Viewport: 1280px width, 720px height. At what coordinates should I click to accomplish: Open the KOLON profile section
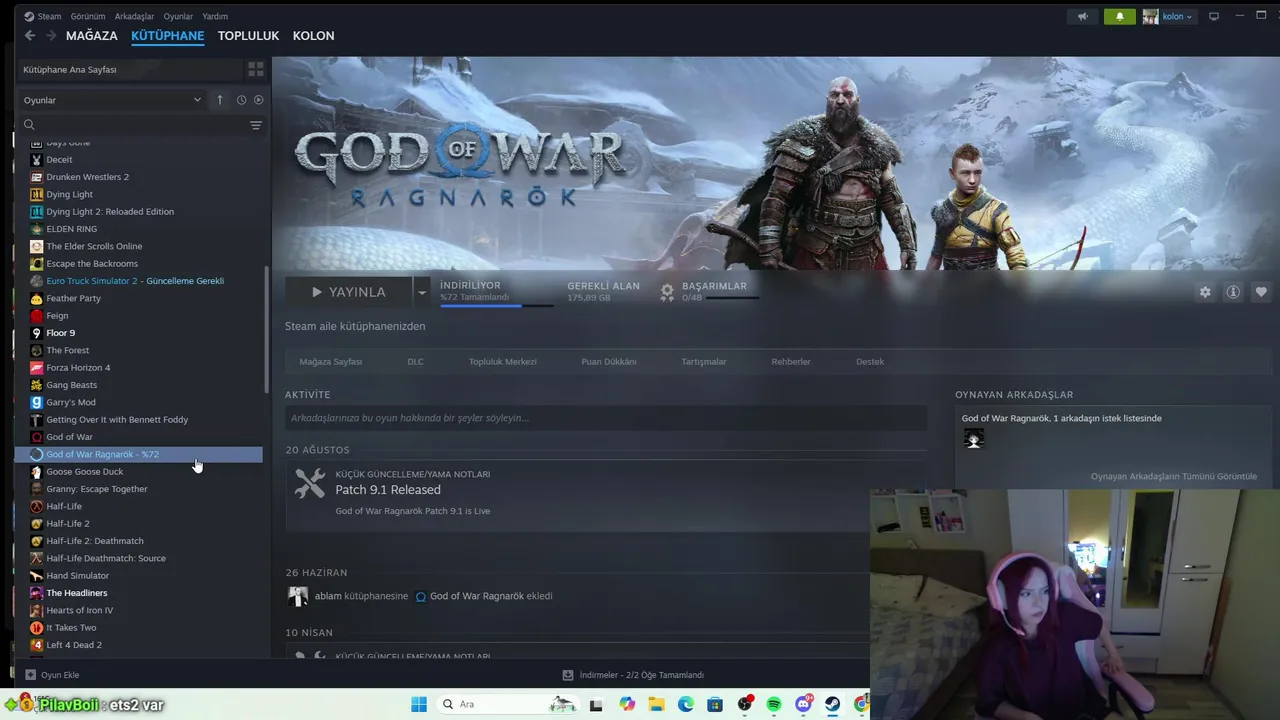coord(314,36)
